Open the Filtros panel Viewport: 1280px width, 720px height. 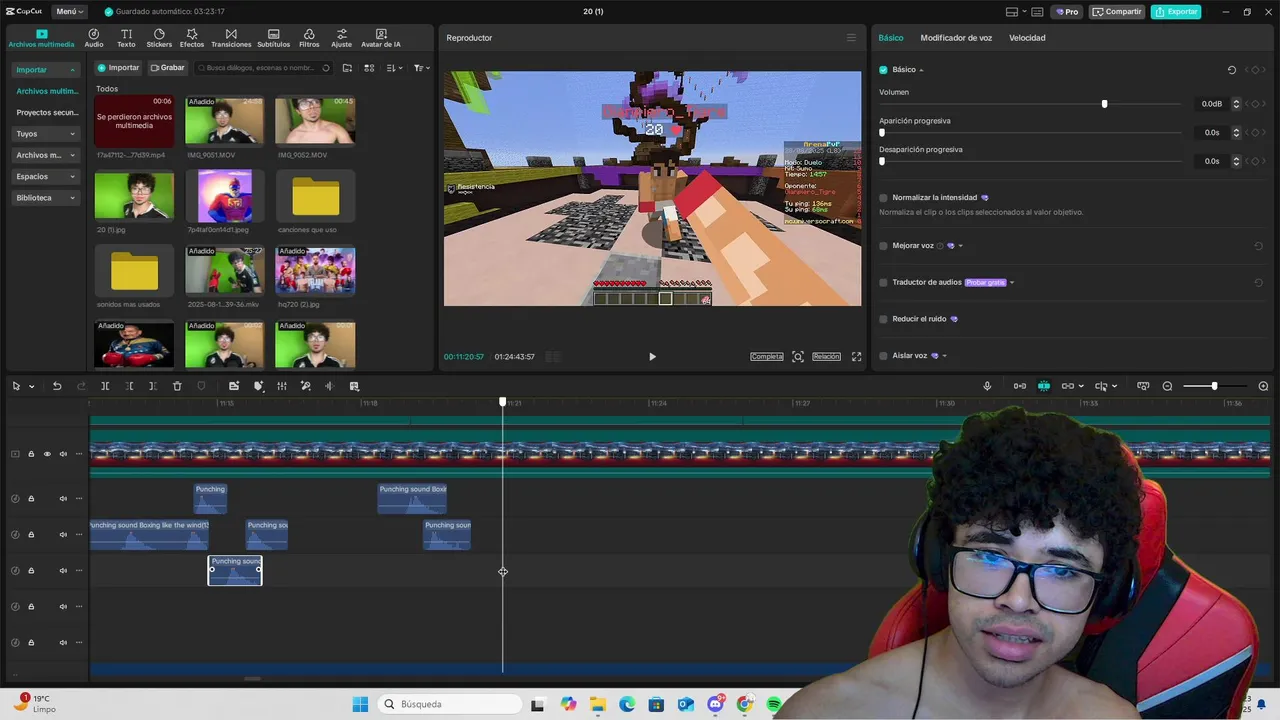click(309, 38)
